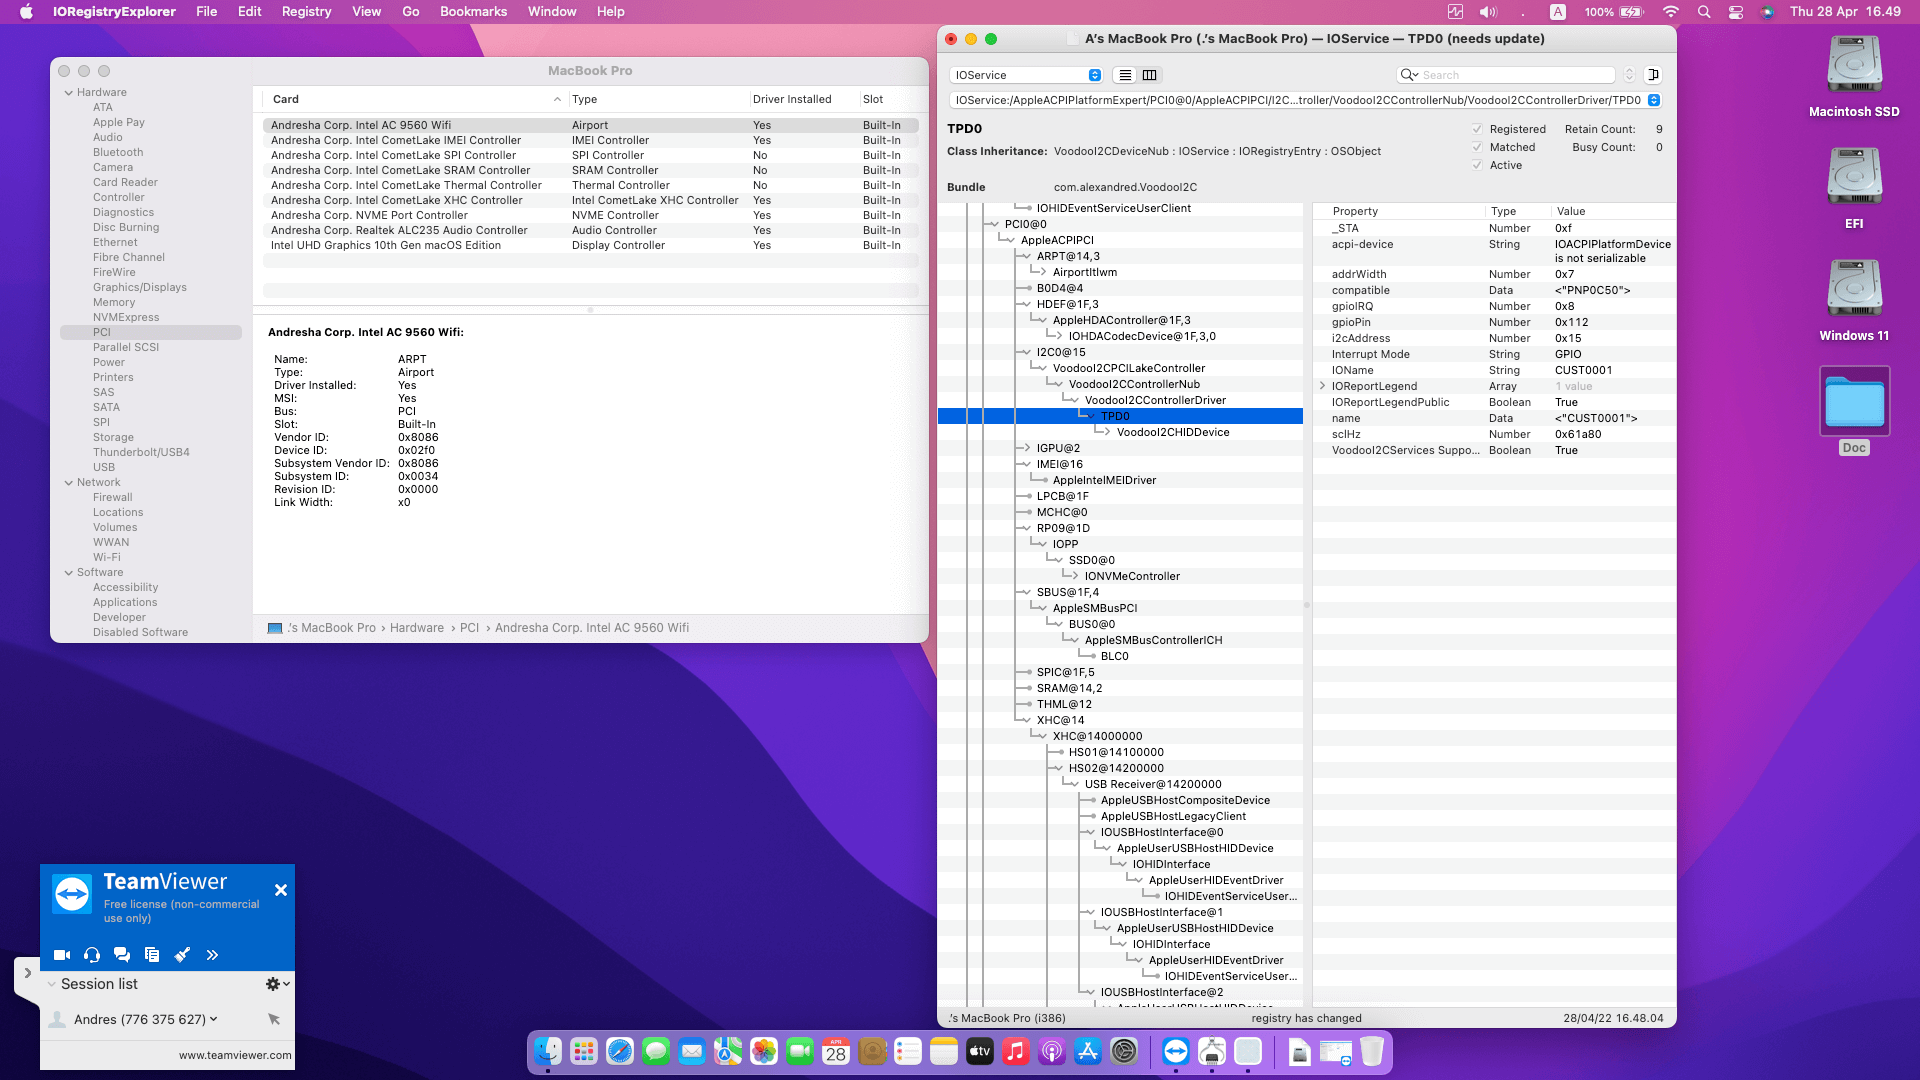1920x1080 pixels.
Task: Open Music from the Dock
Action: pyautogui.click(x=1016, y=1051)
